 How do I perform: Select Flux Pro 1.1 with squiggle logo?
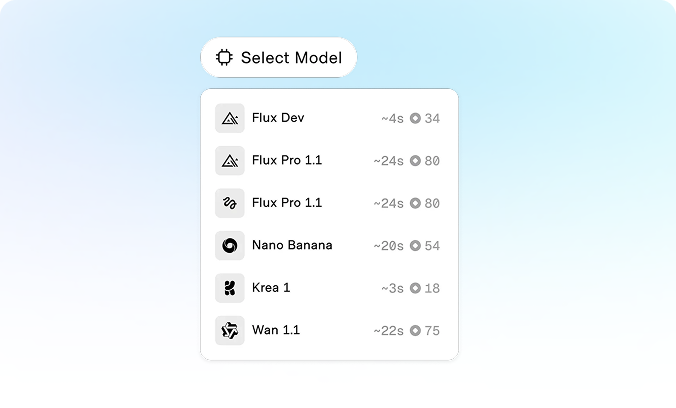point(329,203)
